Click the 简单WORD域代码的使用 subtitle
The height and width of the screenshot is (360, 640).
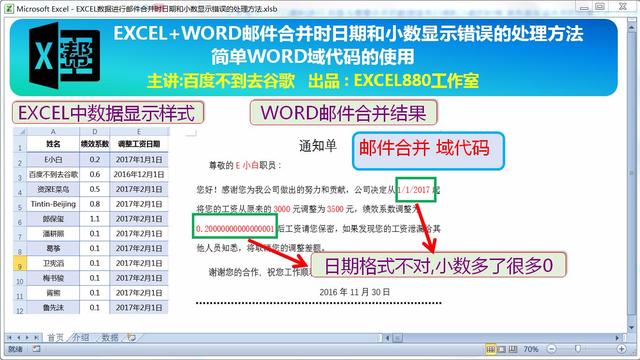coord(313,56)
